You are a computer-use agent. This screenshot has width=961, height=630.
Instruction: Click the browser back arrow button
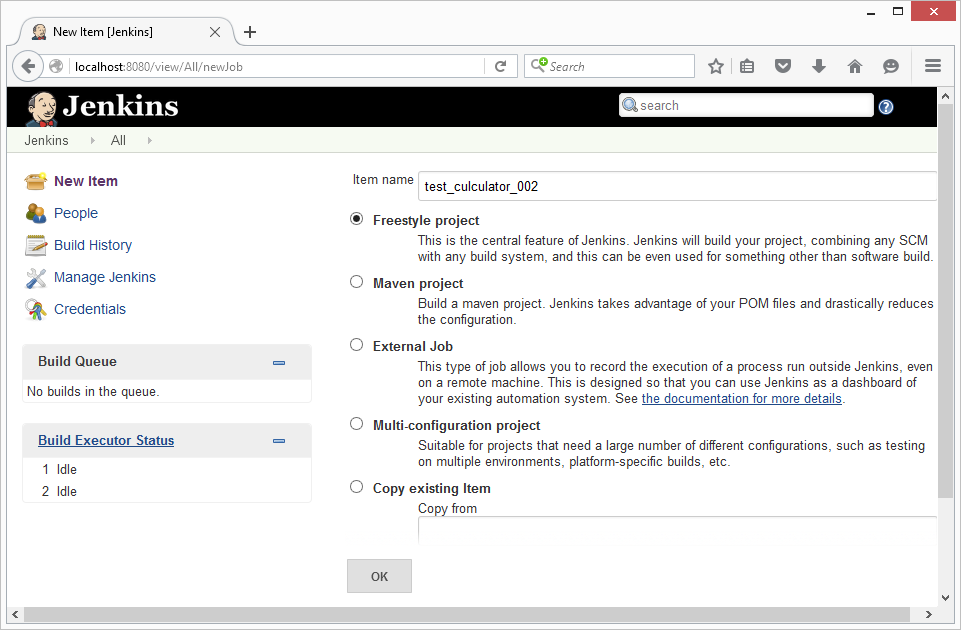pyautogui.click(x=28, y=66)
